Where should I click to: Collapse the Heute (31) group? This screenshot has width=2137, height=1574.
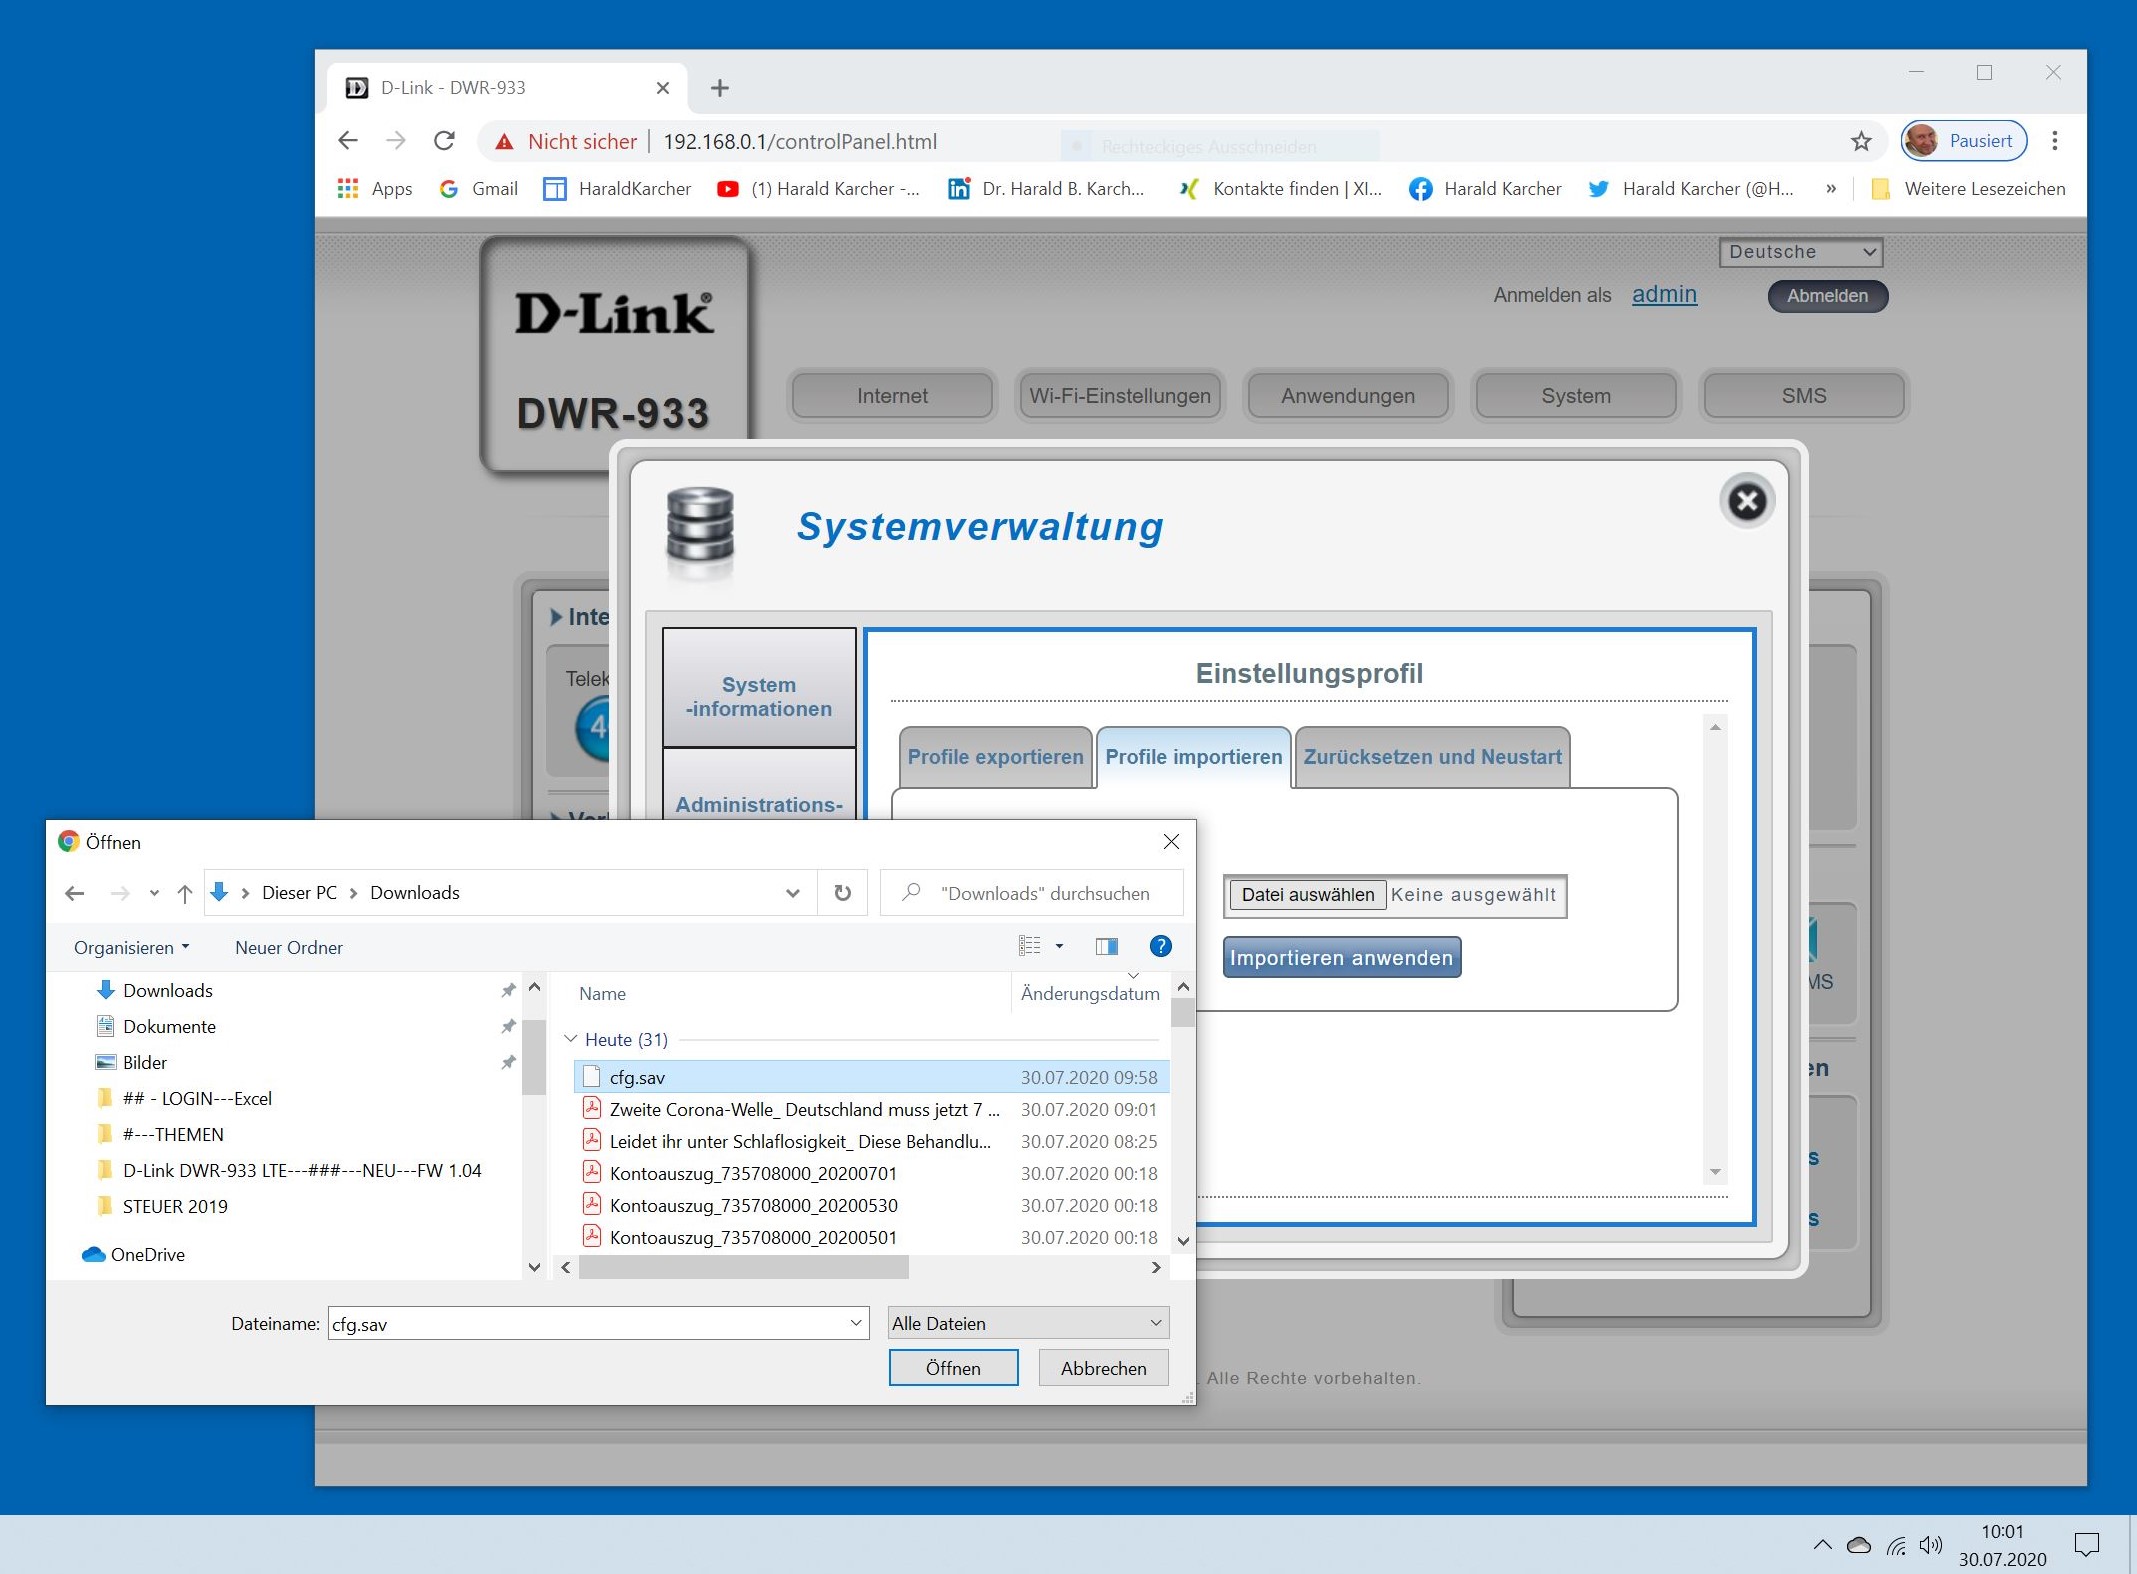click(571, 1039)
